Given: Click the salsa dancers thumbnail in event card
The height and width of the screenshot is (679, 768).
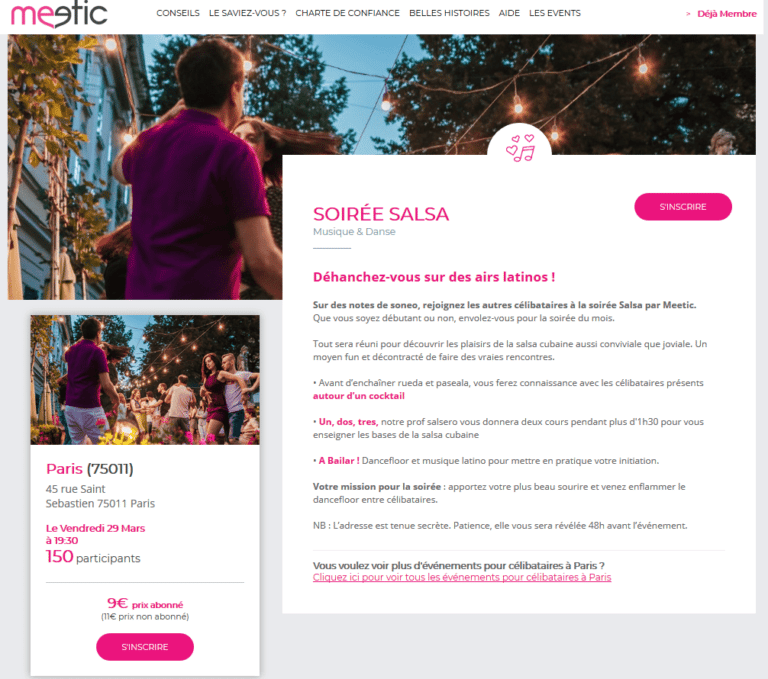Looking at the screenshot, I should (145, 380).
